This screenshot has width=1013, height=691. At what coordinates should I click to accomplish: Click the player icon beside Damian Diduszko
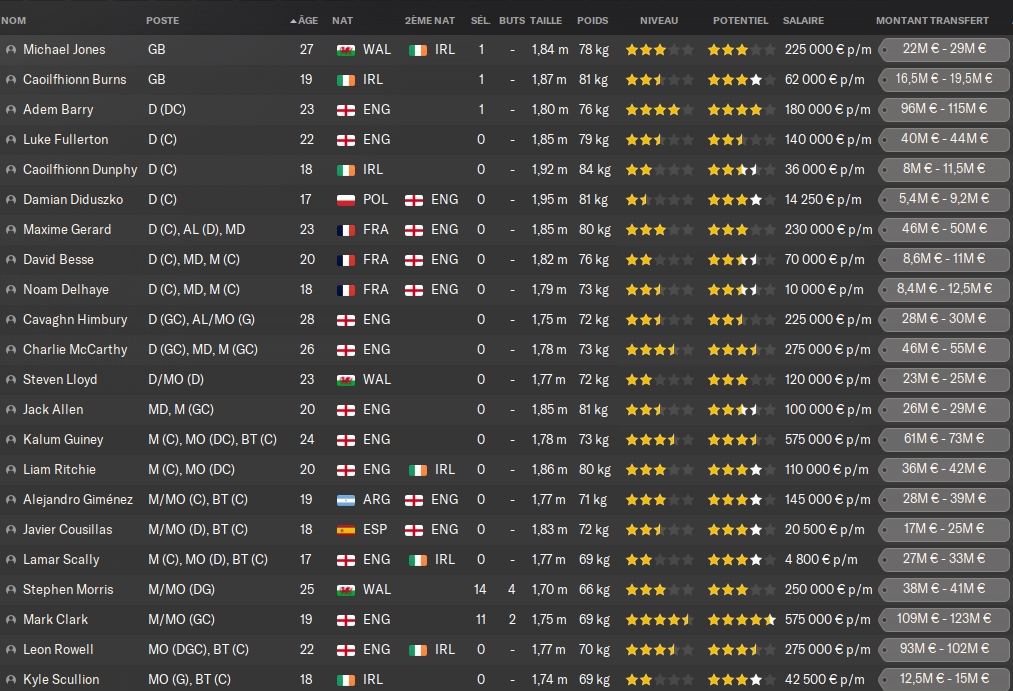(10, 200)
